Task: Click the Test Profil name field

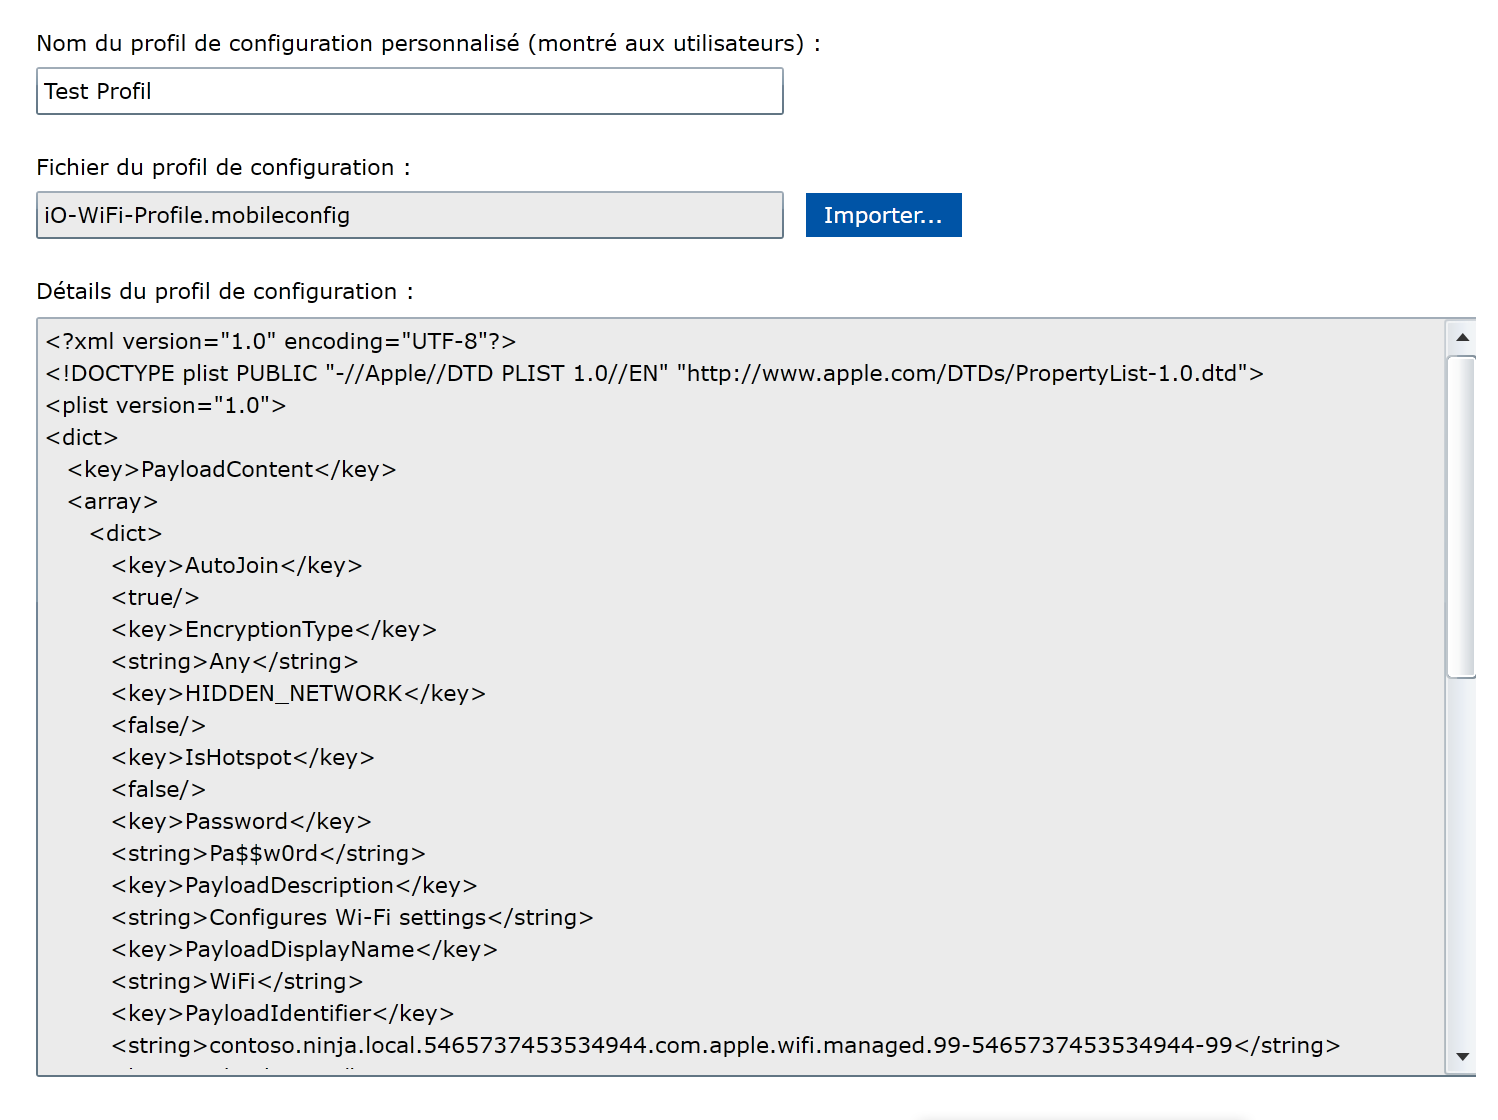Action: click(x=409, y=91)
